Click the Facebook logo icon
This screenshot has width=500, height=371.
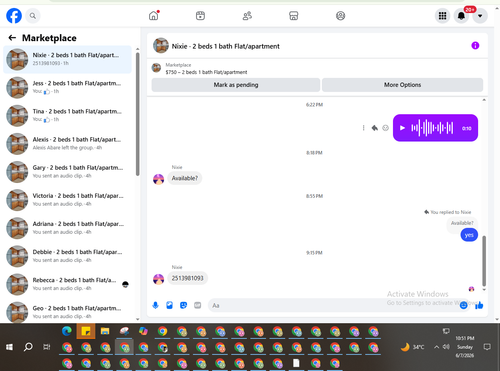tap(14, 16)
